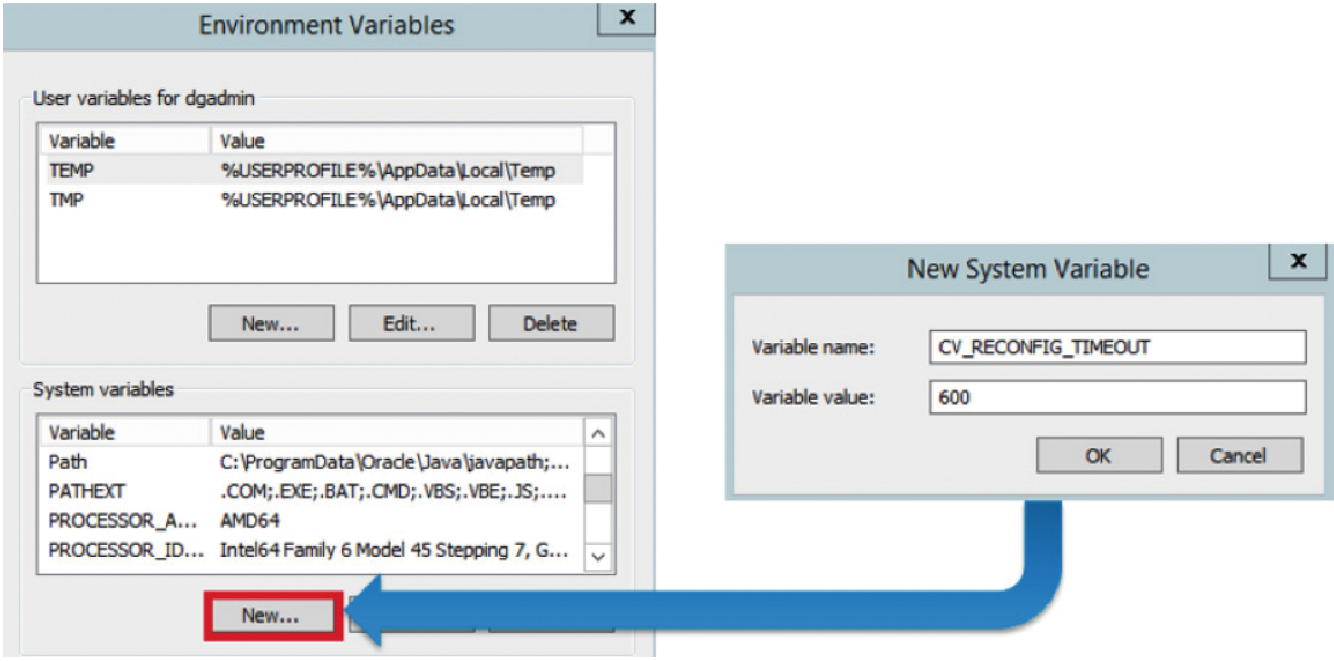Click the C:\ProgramData\Oracle\Java value cell
The image size is (1334, 661).
click(395, 462)
